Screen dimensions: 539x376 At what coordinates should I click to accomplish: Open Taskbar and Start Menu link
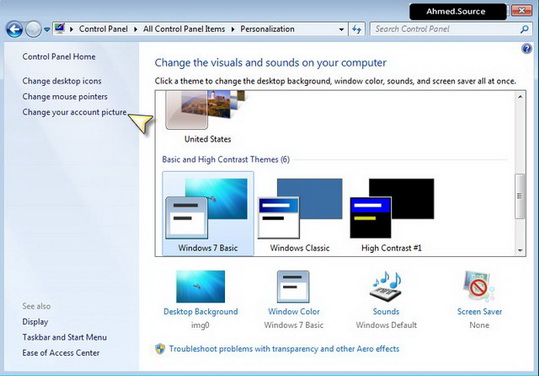(x=65, y=337)
